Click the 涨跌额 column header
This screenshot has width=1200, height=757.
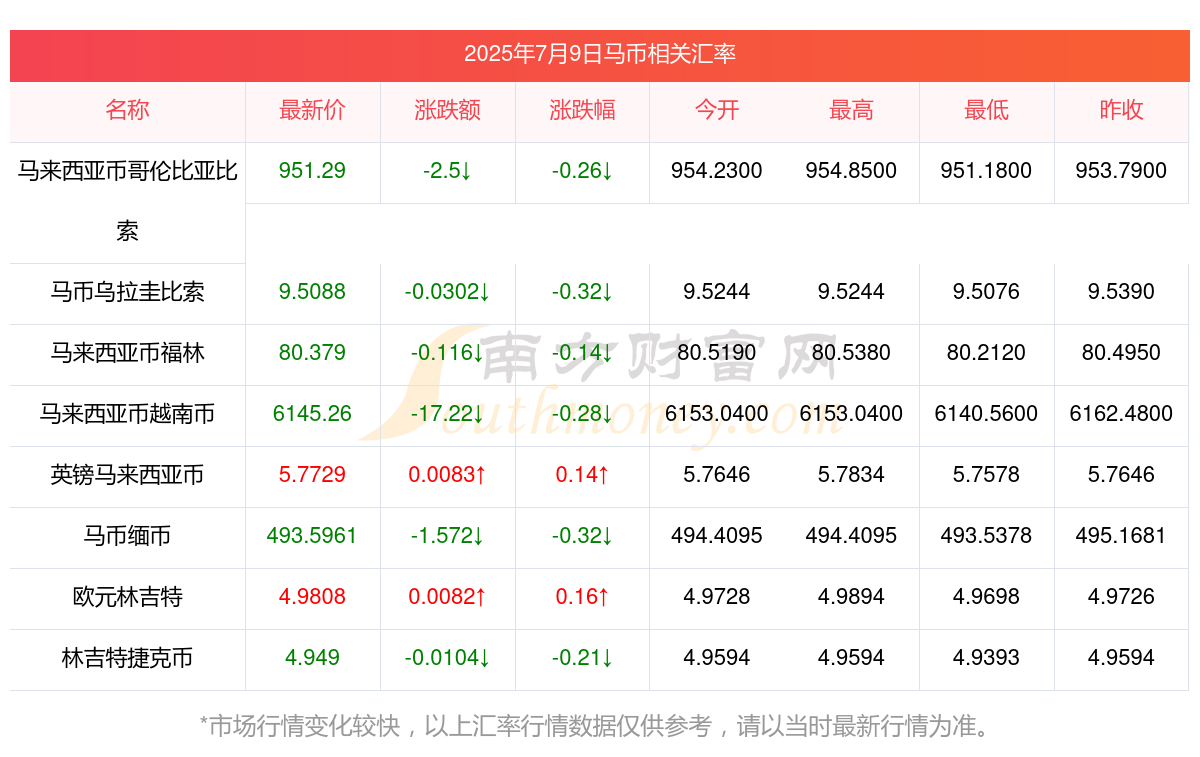click(x=448, y=110)
